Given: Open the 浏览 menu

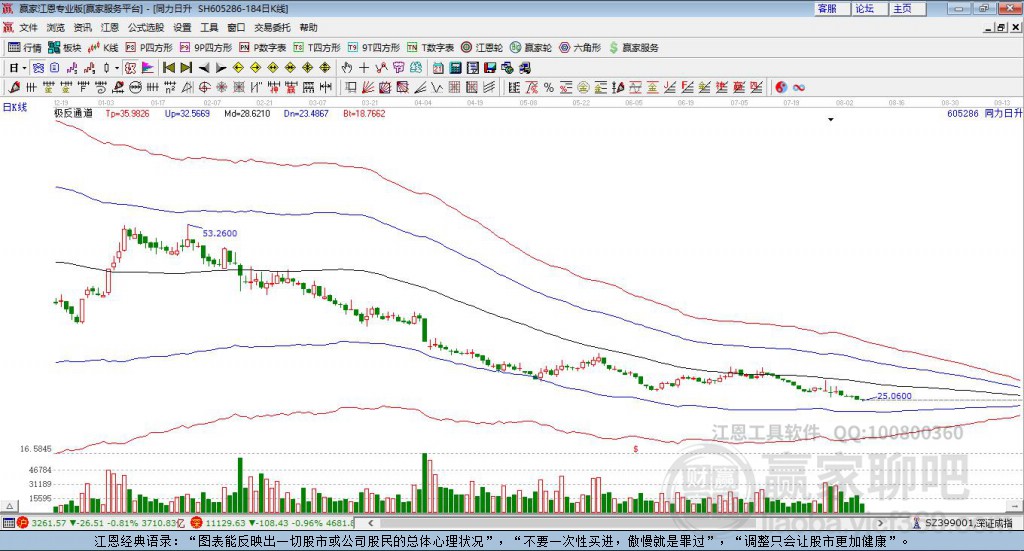Looking at the screenshot, I should [x=56, y=27].
